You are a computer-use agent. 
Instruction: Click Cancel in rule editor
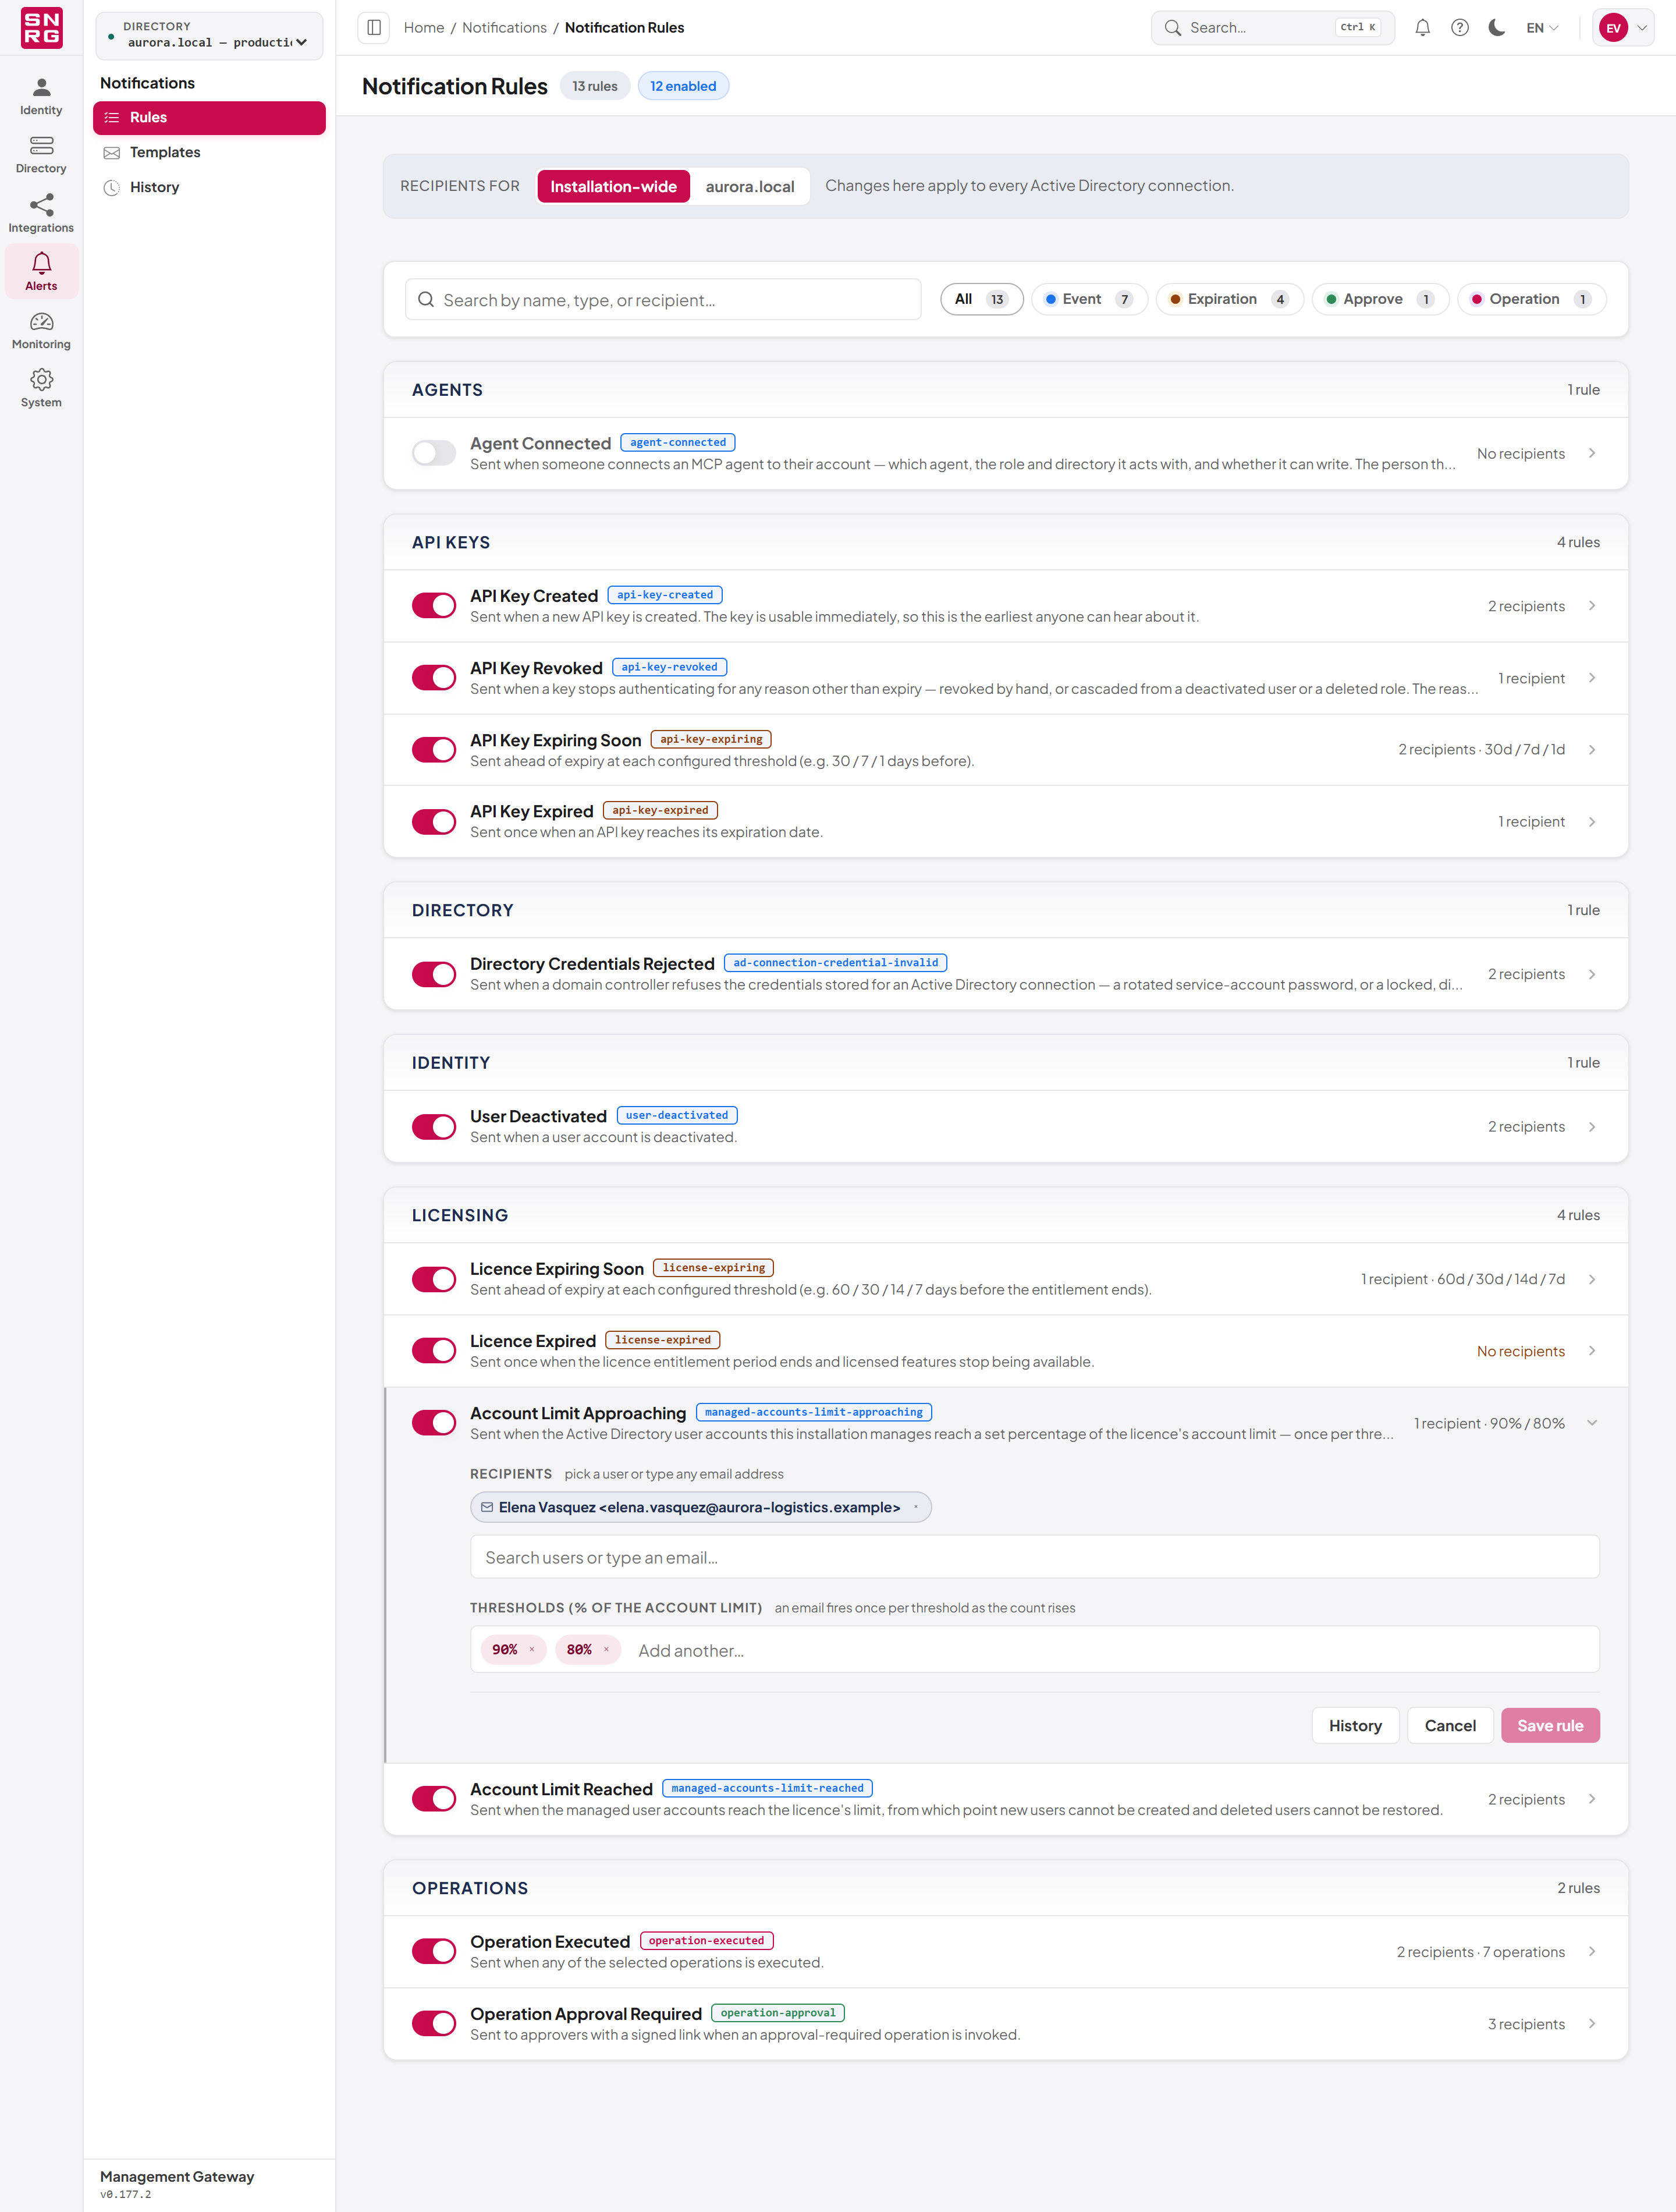(1450, 1726)
